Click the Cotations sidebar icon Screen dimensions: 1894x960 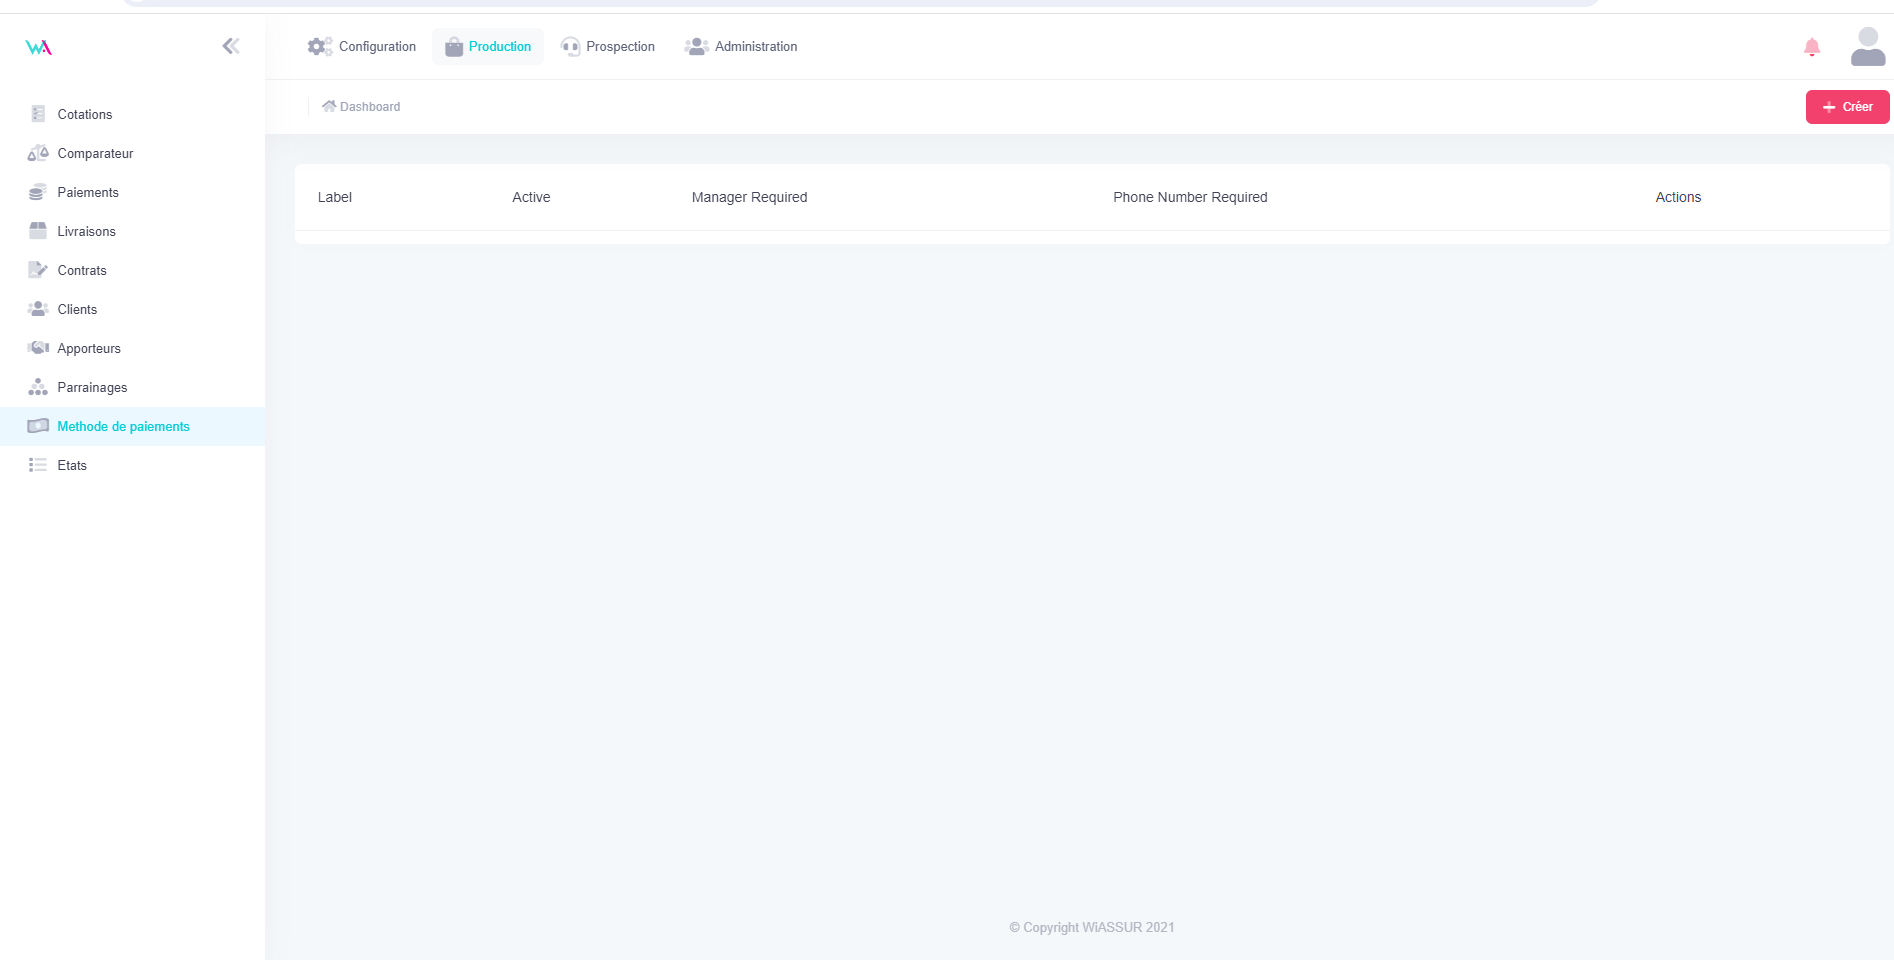tap(38, 114)
